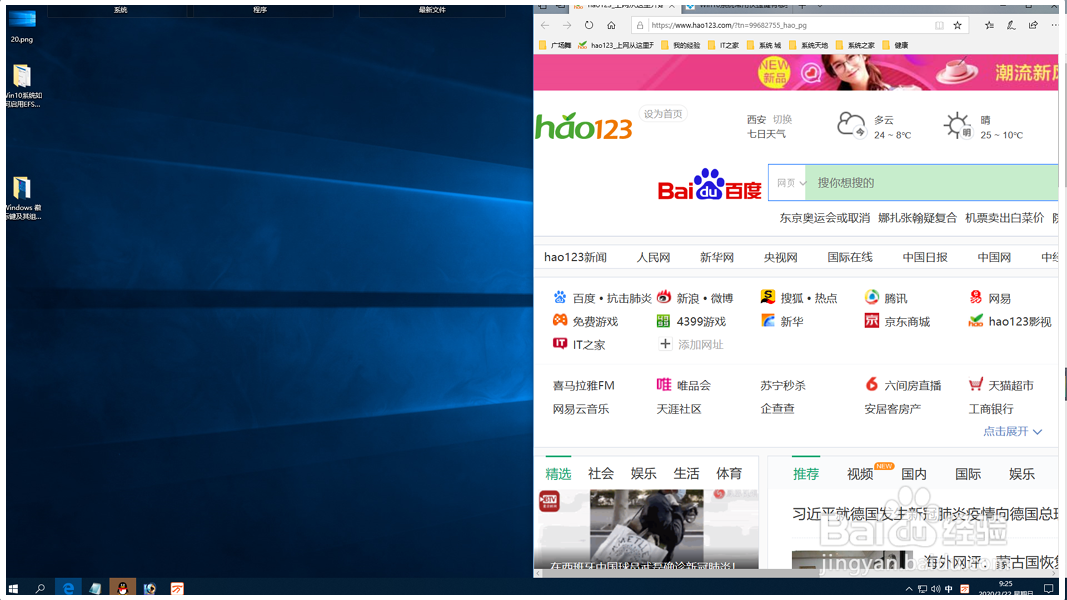The width and height of the screenshot is (1067, 600).
Task: Refresh the hao123 page
Action: click(589, 25)
